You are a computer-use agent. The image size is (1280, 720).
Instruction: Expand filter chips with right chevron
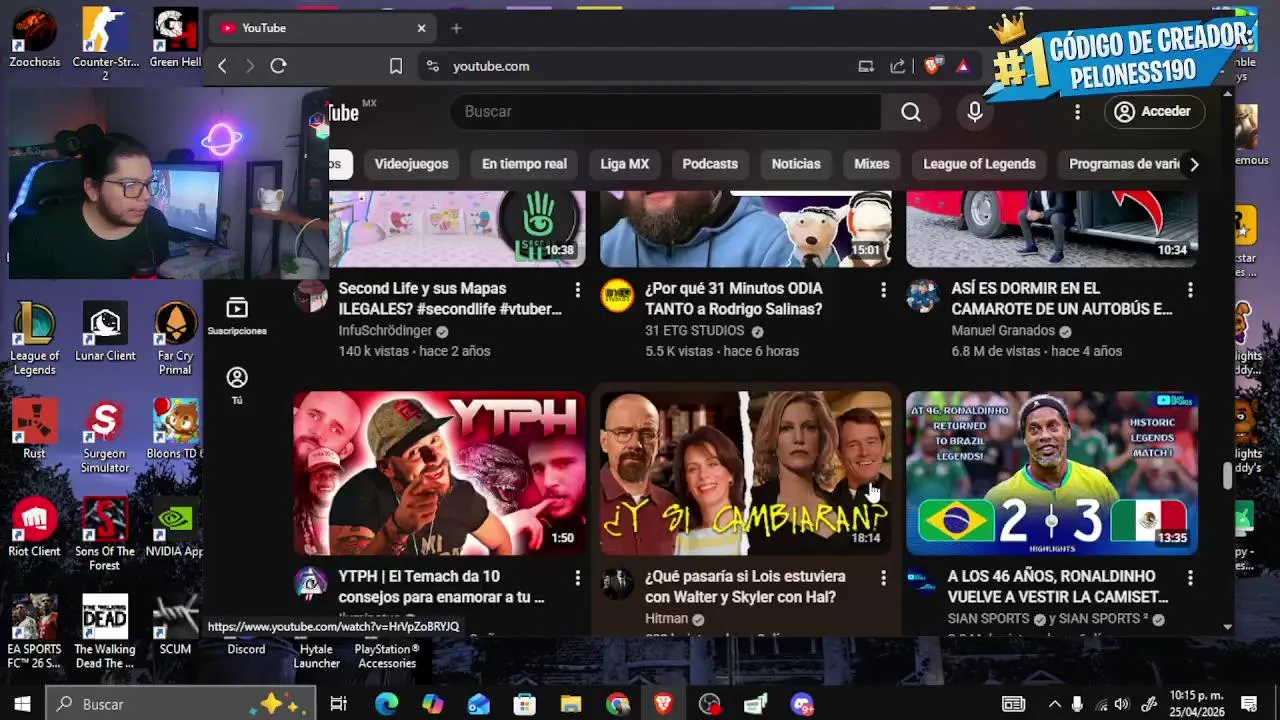point(1193,164)
